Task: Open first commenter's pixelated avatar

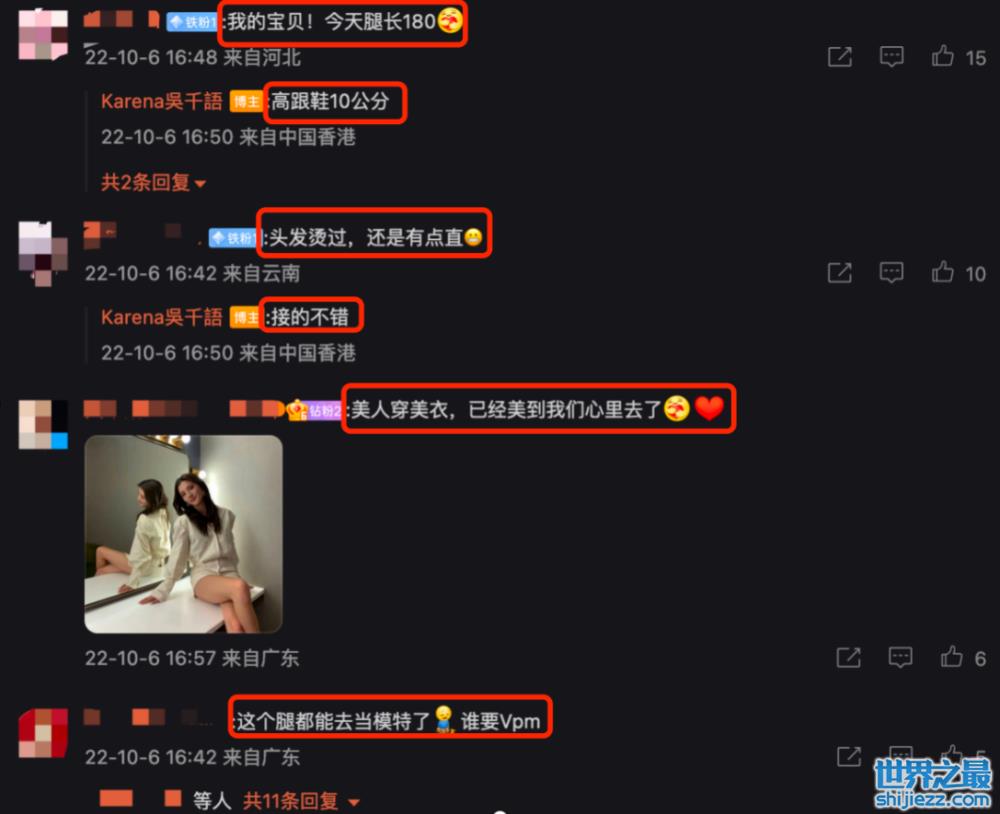Action: pyautogui.click(x=43, y=34)
